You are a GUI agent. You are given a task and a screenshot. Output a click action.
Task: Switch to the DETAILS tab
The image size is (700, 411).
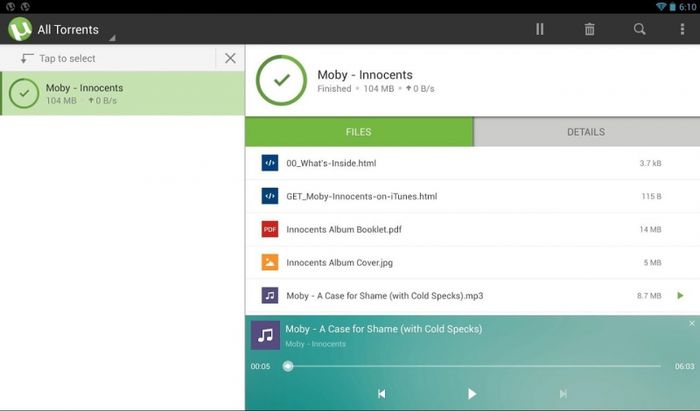tap(586, 132)
